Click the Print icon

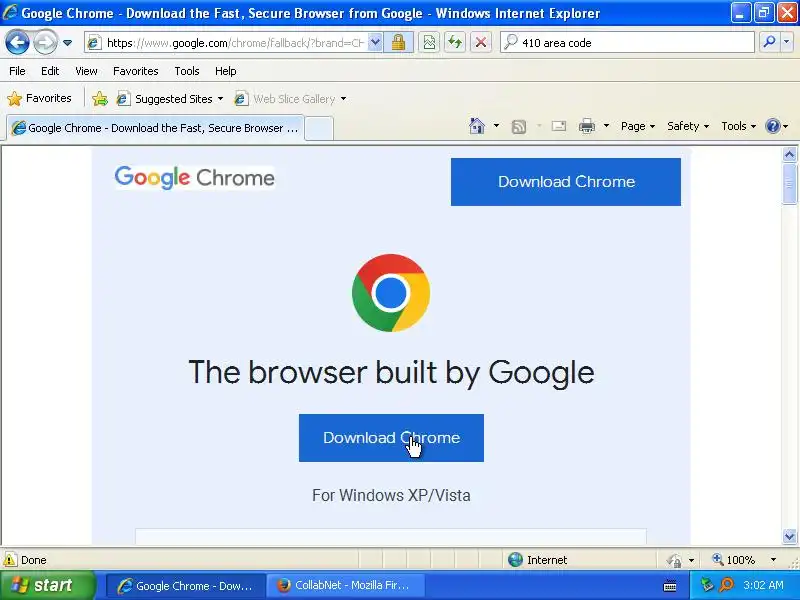pyautogui.click(x=587, y=126)
